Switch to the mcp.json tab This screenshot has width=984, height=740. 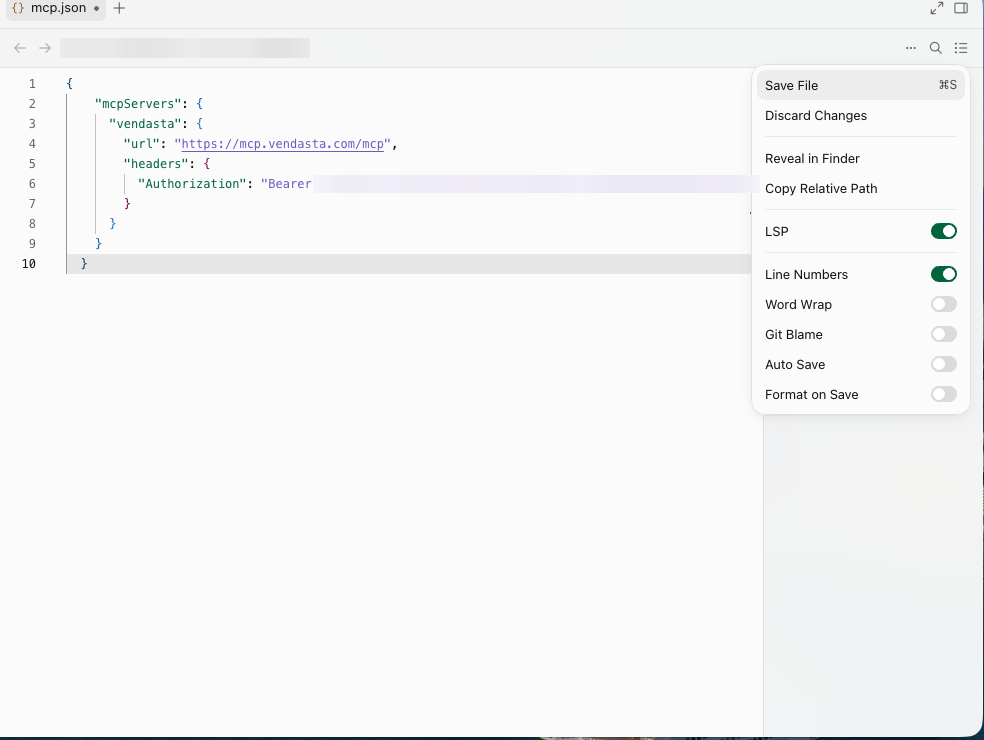click(x=55, y=9)
